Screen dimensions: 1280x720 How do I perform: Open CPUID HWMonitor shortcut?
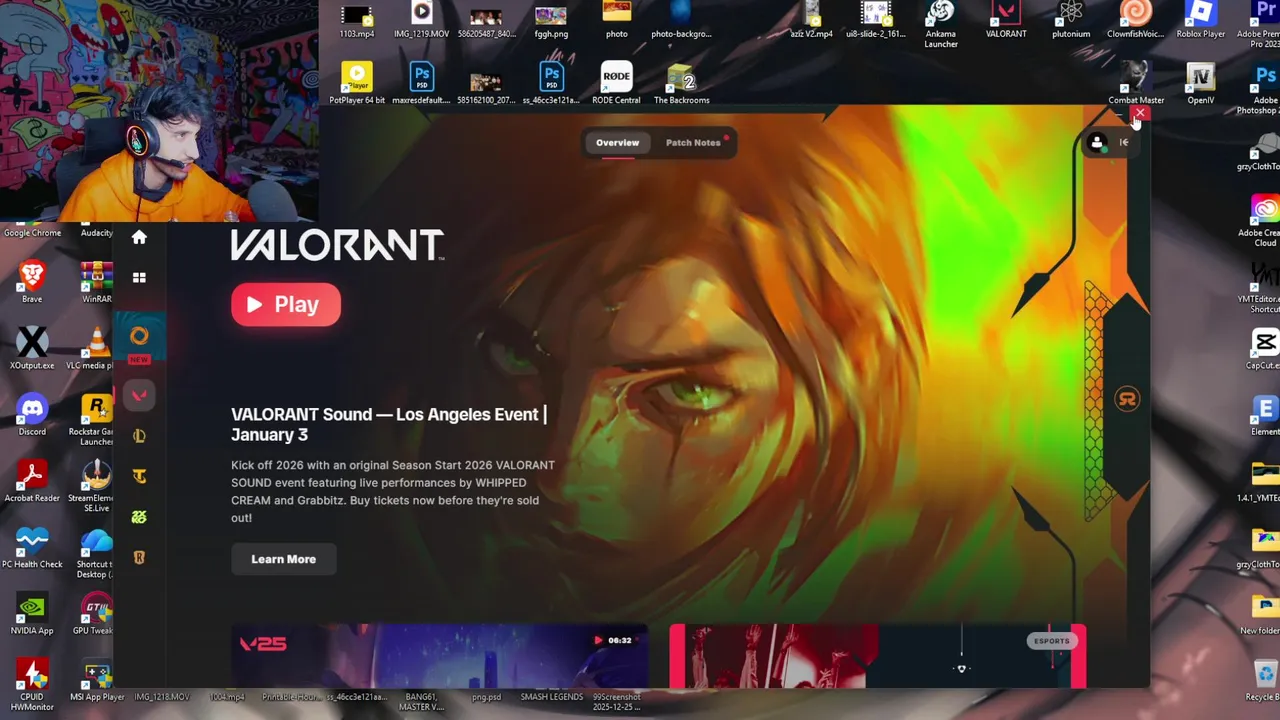(x=32, y=685)
